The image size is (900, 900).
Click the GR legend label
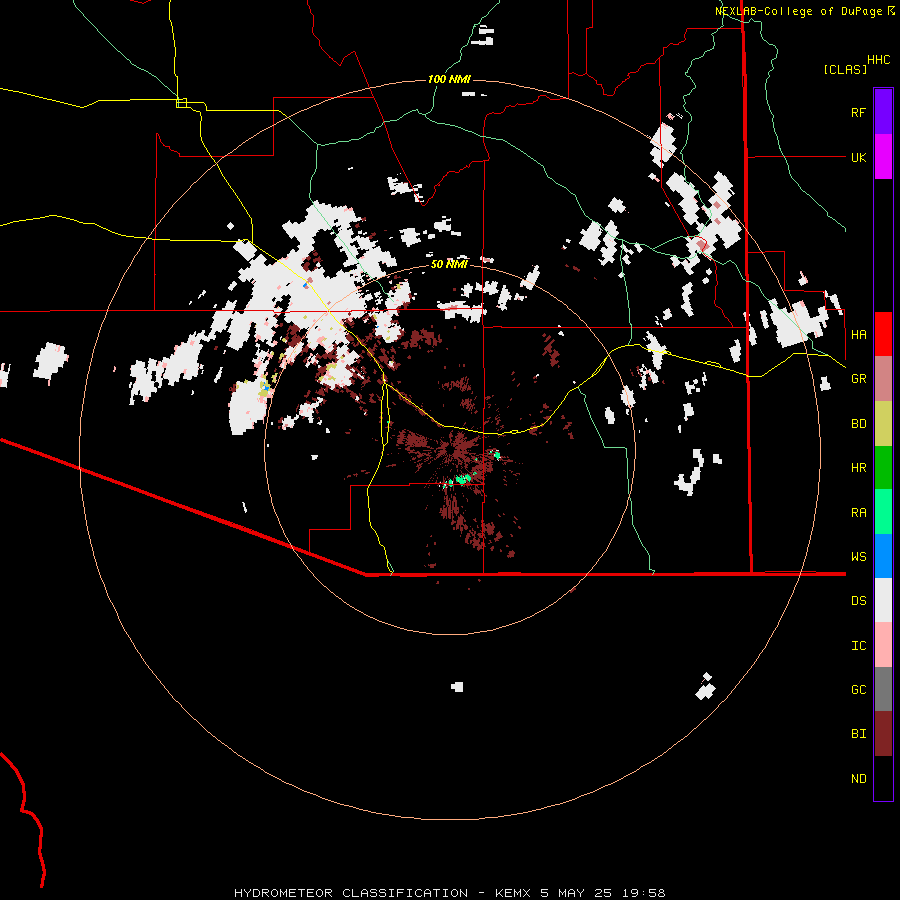coord(858,379)
